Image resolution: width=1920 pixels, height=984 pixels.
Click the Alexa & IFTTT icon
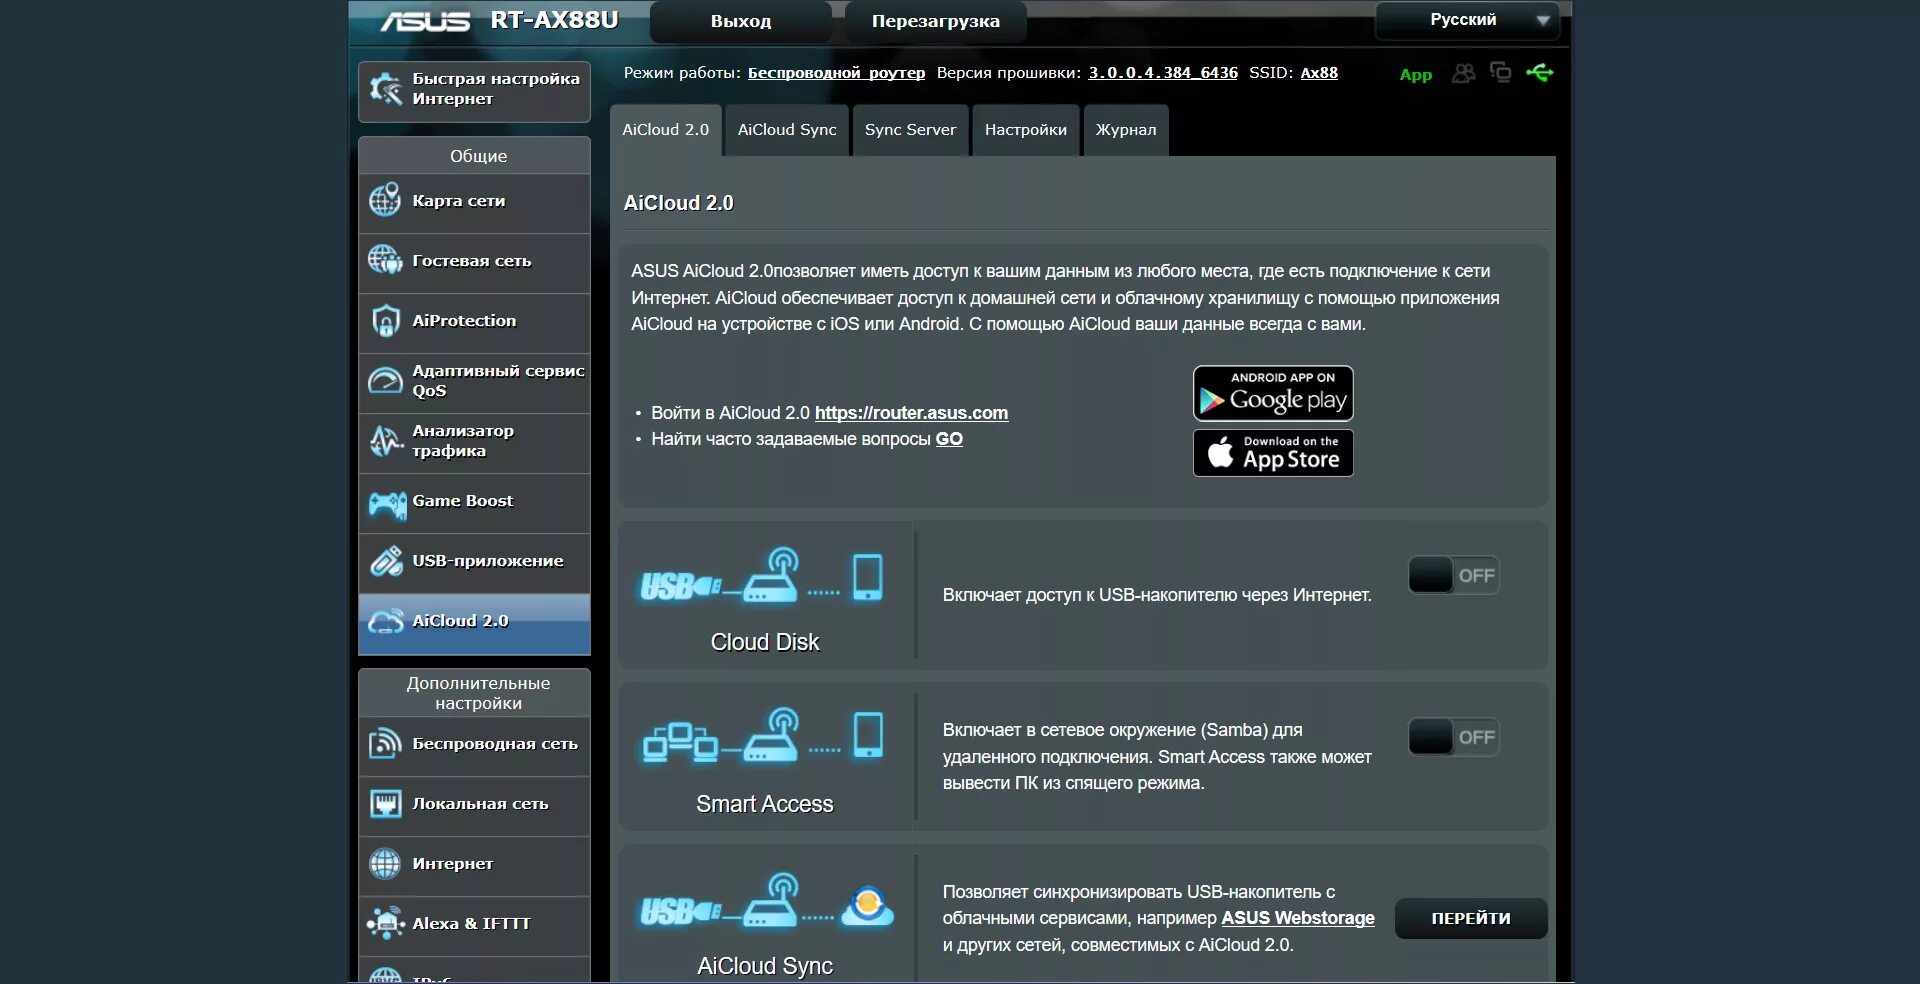point(386,924)
